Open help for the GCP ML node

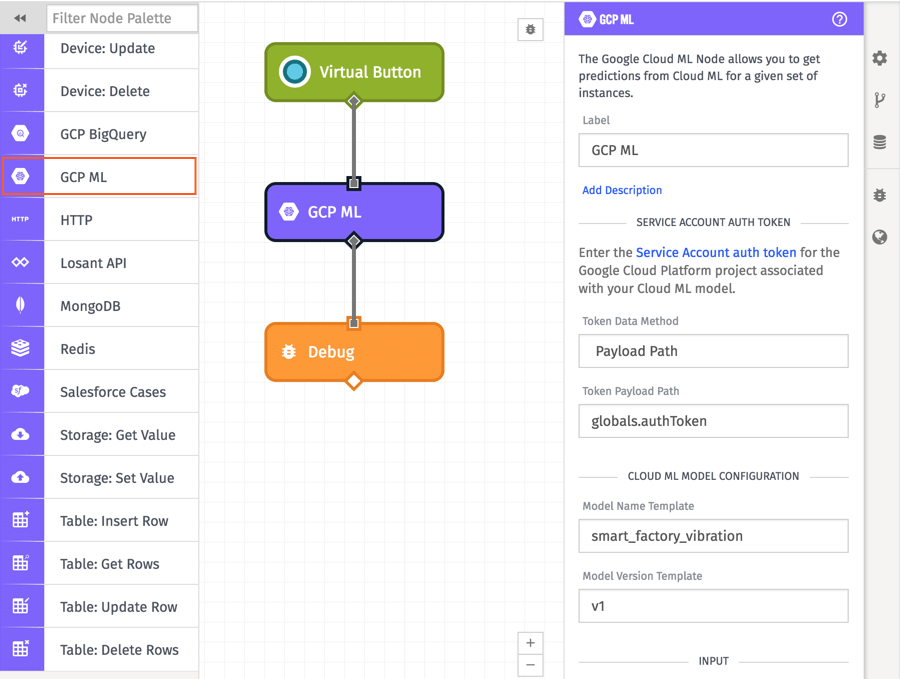tap(839, 20)
